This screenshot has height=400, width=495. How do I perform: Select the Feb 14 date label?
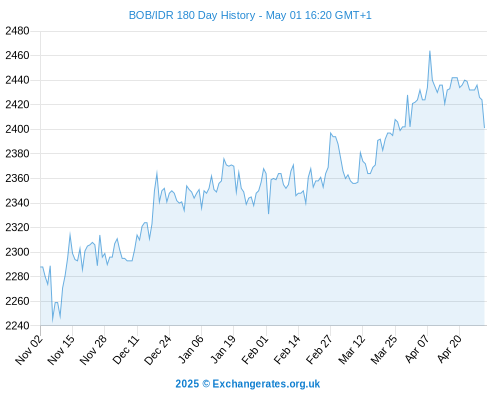(x=287, y=349)
